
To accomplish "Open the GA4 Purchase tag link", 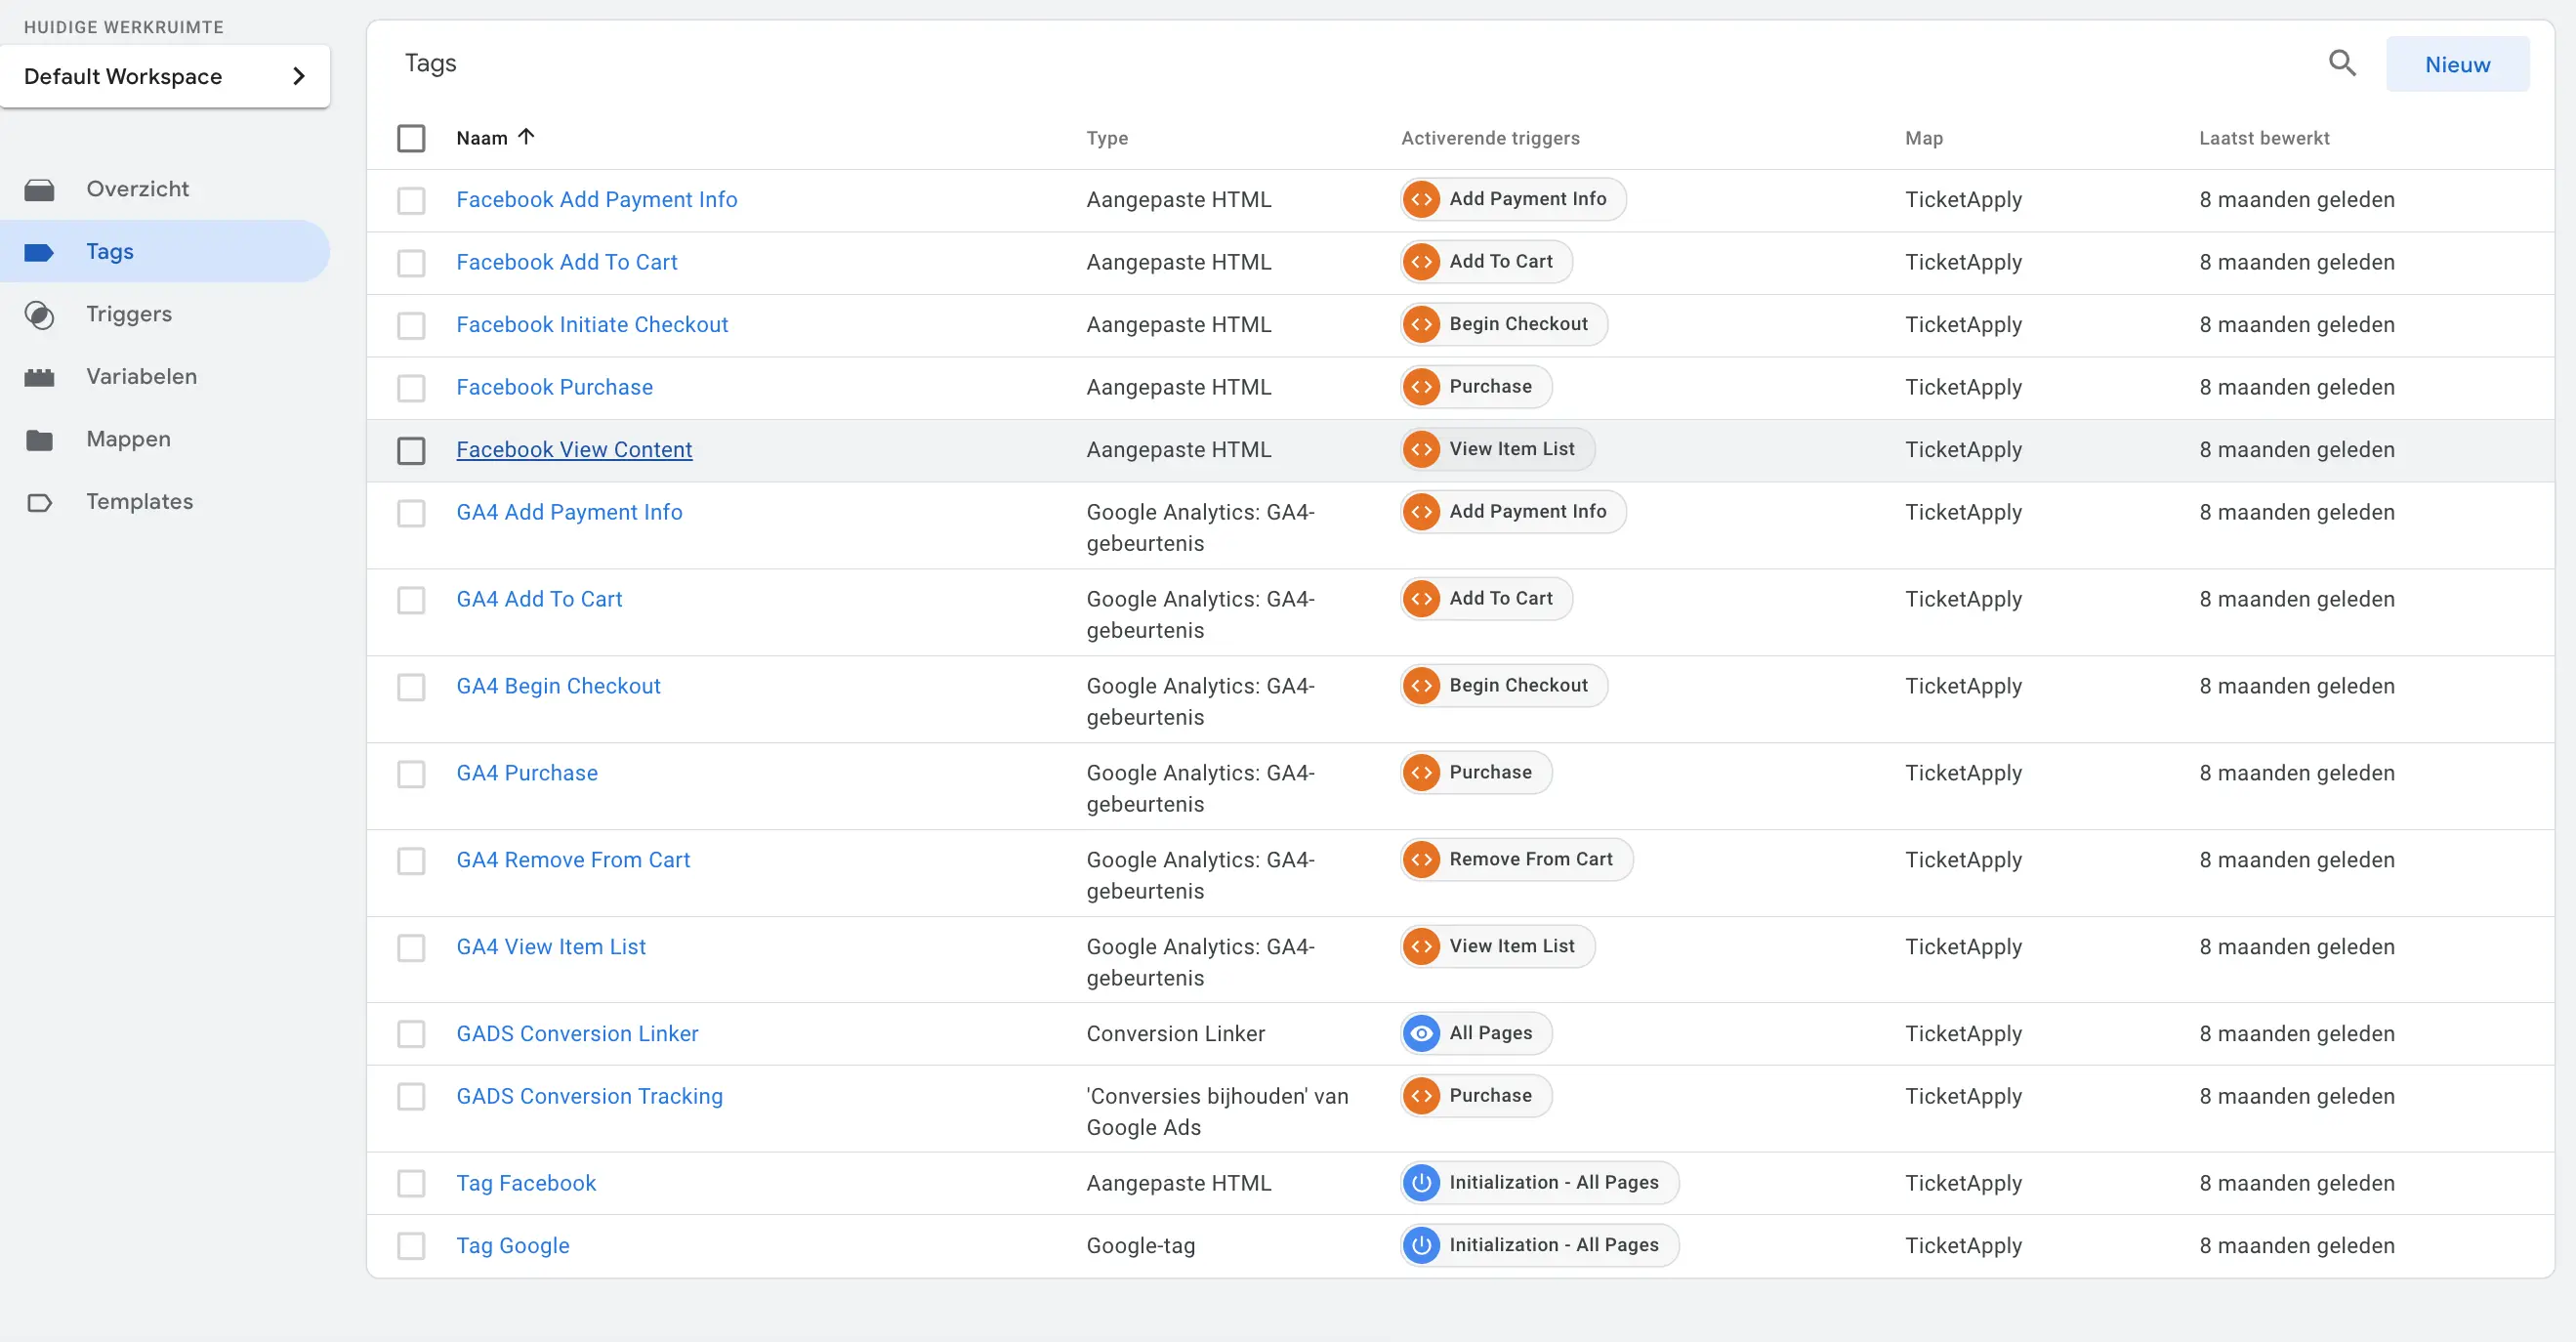I will pyautogui.click(x=527, y=772).
